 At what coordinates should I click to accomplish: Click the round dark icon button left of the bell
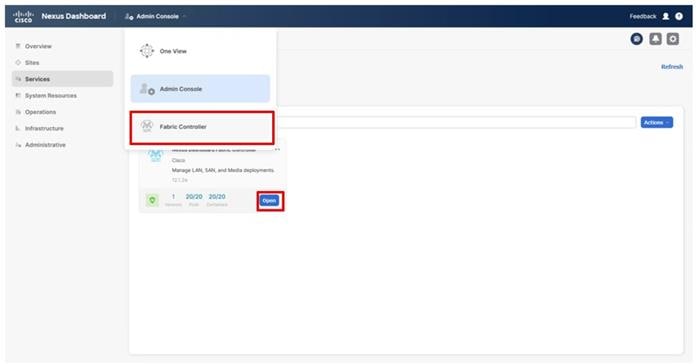point(637,39)
